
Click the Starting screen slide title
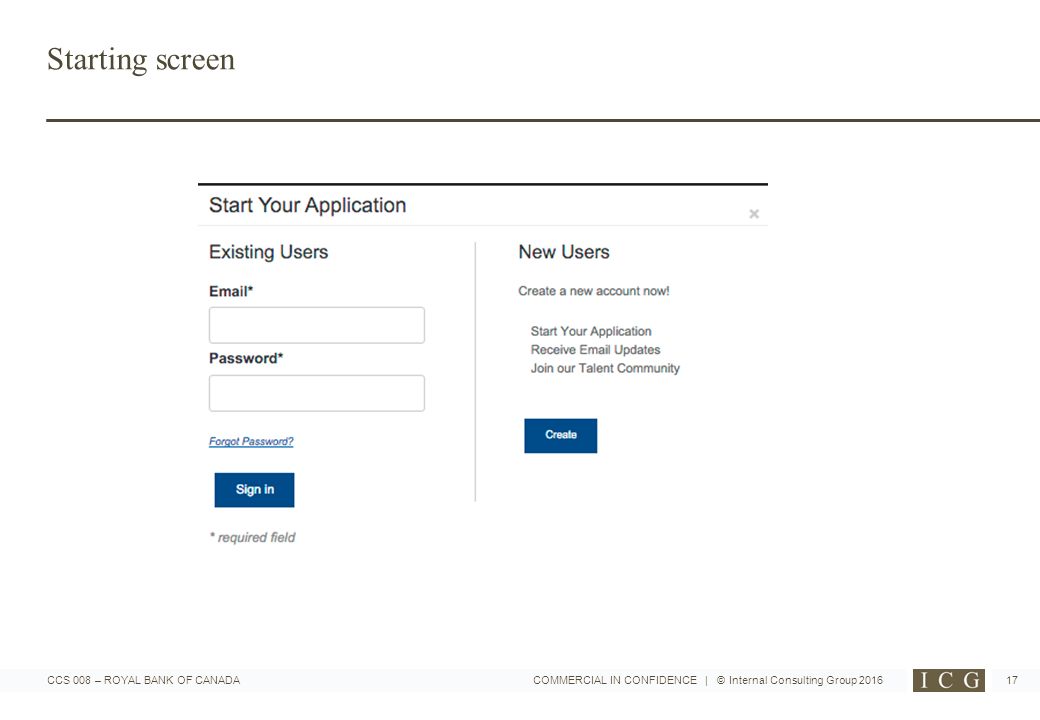point(141,60)
